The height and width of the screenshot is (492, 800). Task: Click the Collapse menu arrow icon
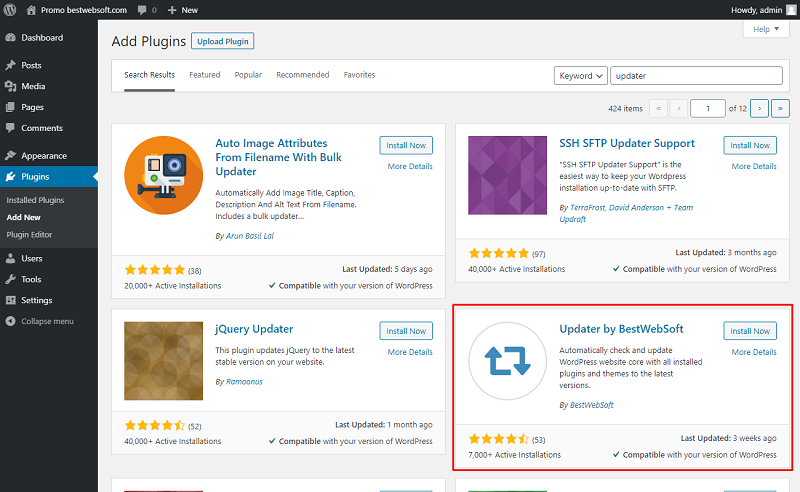click(x=10, y=321)
